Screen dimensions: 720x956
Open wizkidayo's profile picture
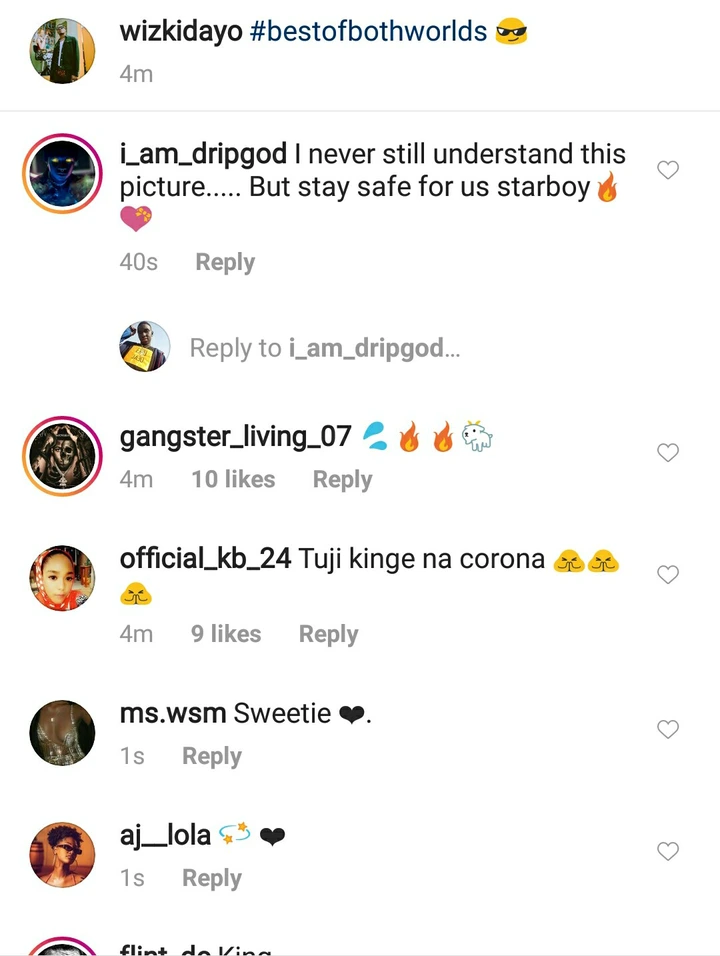(x=62, y=52)
